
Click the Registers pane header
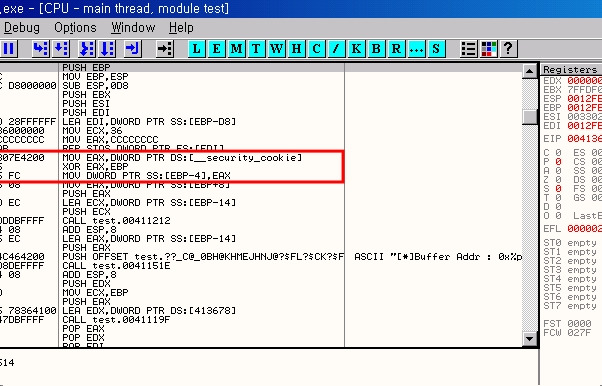point(571,70)
